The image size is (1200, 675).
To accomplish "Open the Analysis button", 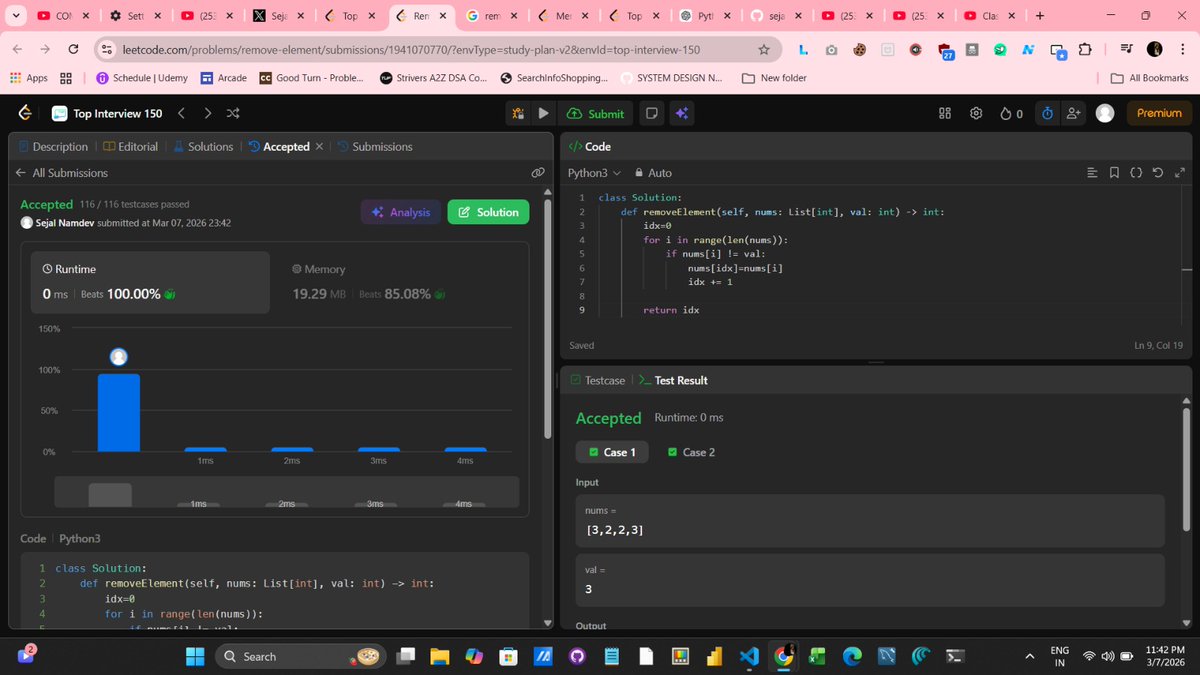I will (x=400, y=212).
